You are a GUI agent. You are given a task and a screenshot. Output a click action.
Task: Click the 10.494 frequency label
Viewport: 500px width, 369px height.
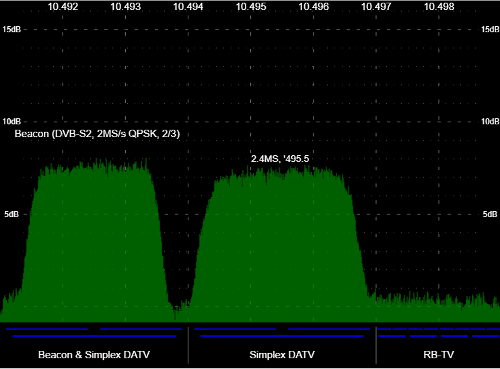(188, 6)
